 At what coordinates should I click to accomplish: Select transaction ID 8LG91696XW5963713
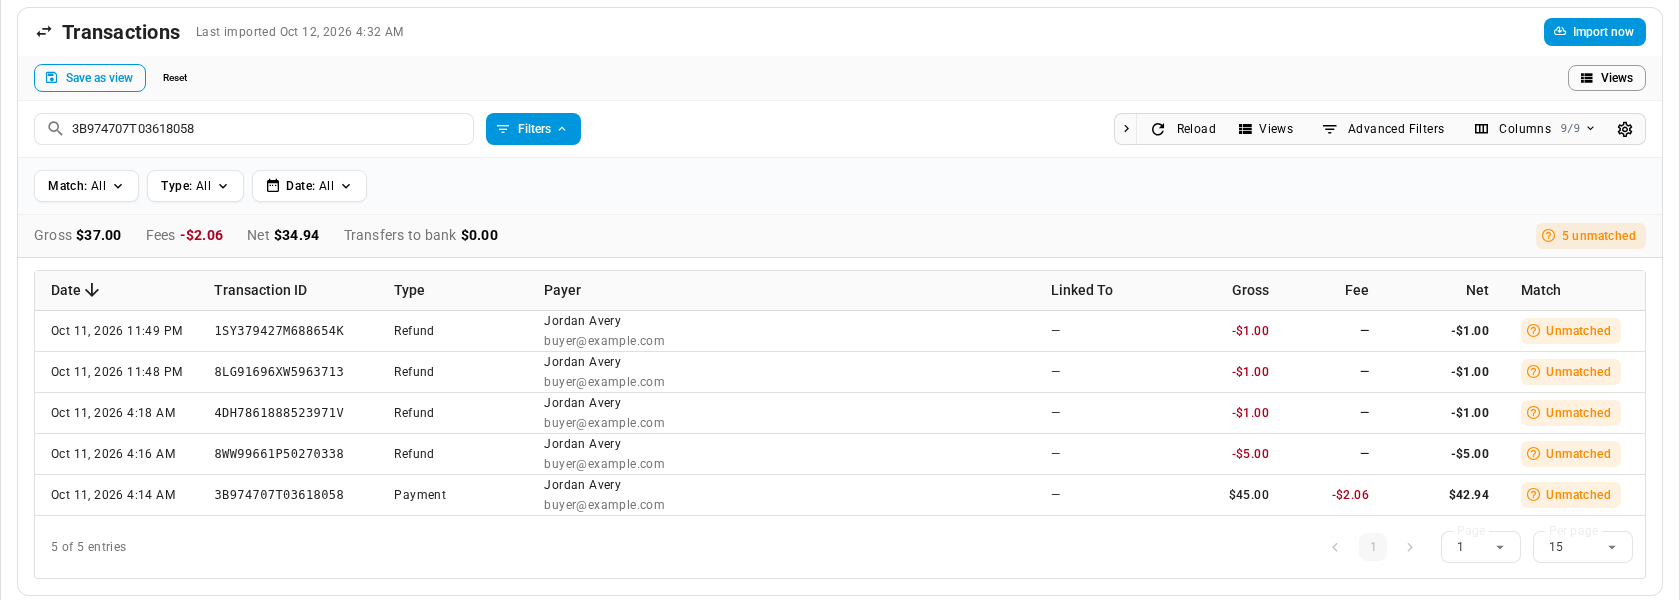(x=279, y=372)
